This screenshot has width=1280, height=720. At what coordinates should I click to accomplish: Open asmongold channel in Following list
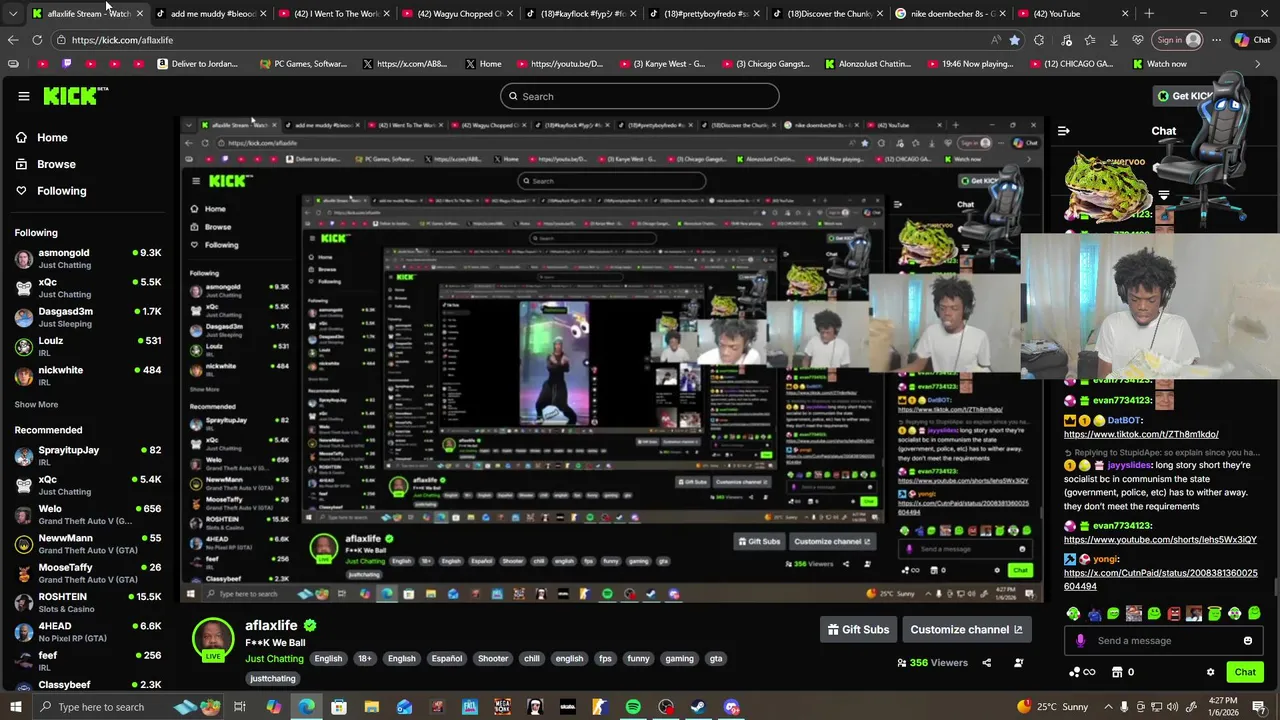88,258
